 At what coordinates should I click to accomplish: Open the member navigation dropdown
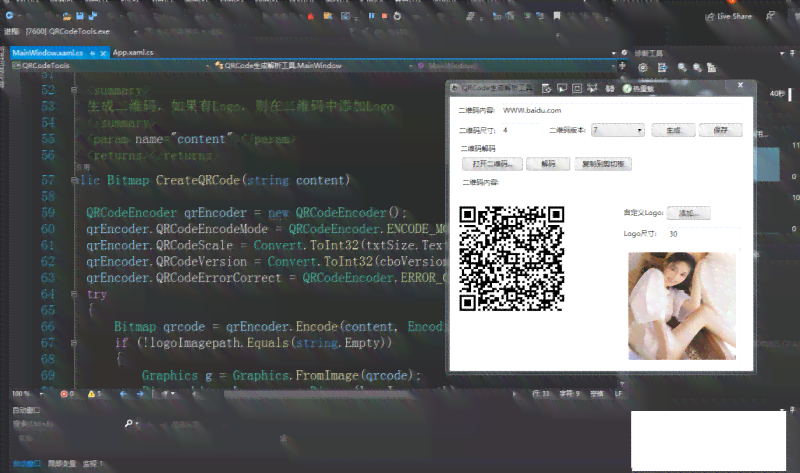[x=516, y=66]
